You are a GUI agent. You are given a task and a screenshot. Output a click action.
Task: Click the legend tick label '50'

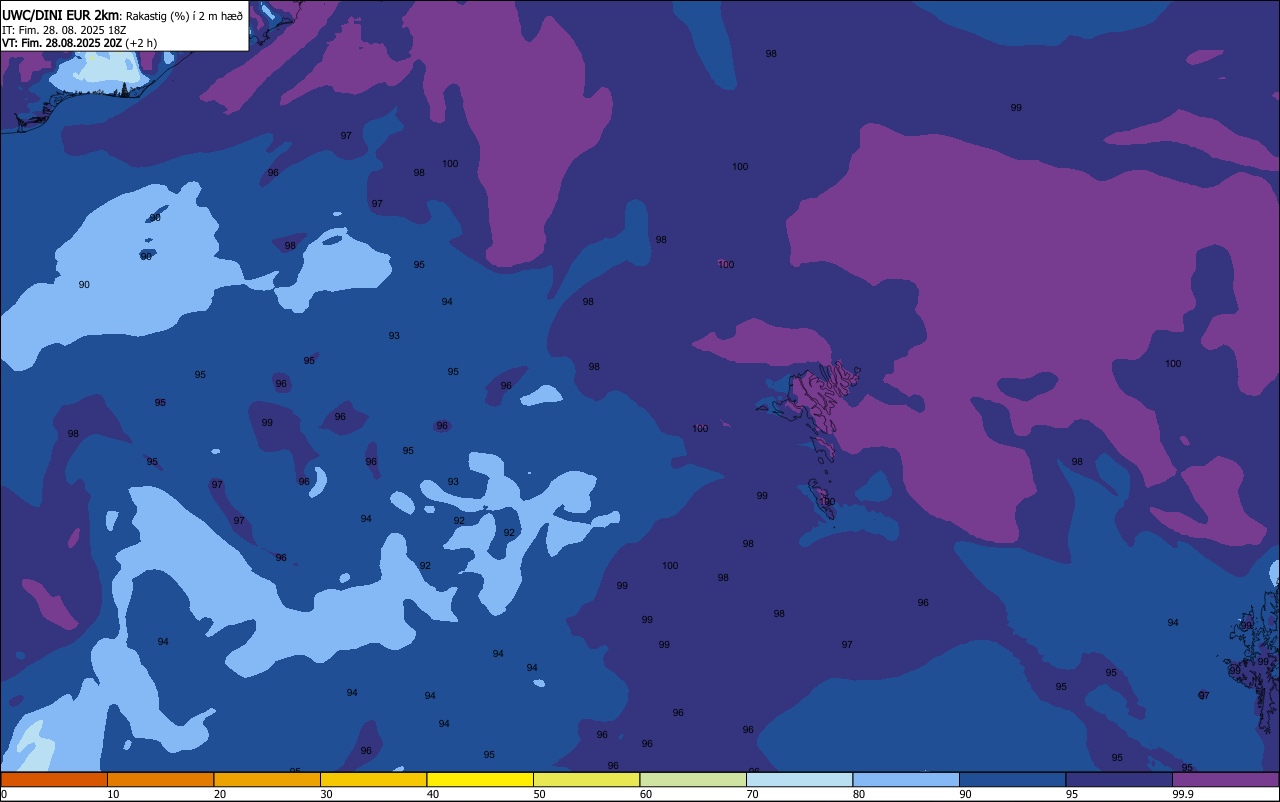coord(539,794)
